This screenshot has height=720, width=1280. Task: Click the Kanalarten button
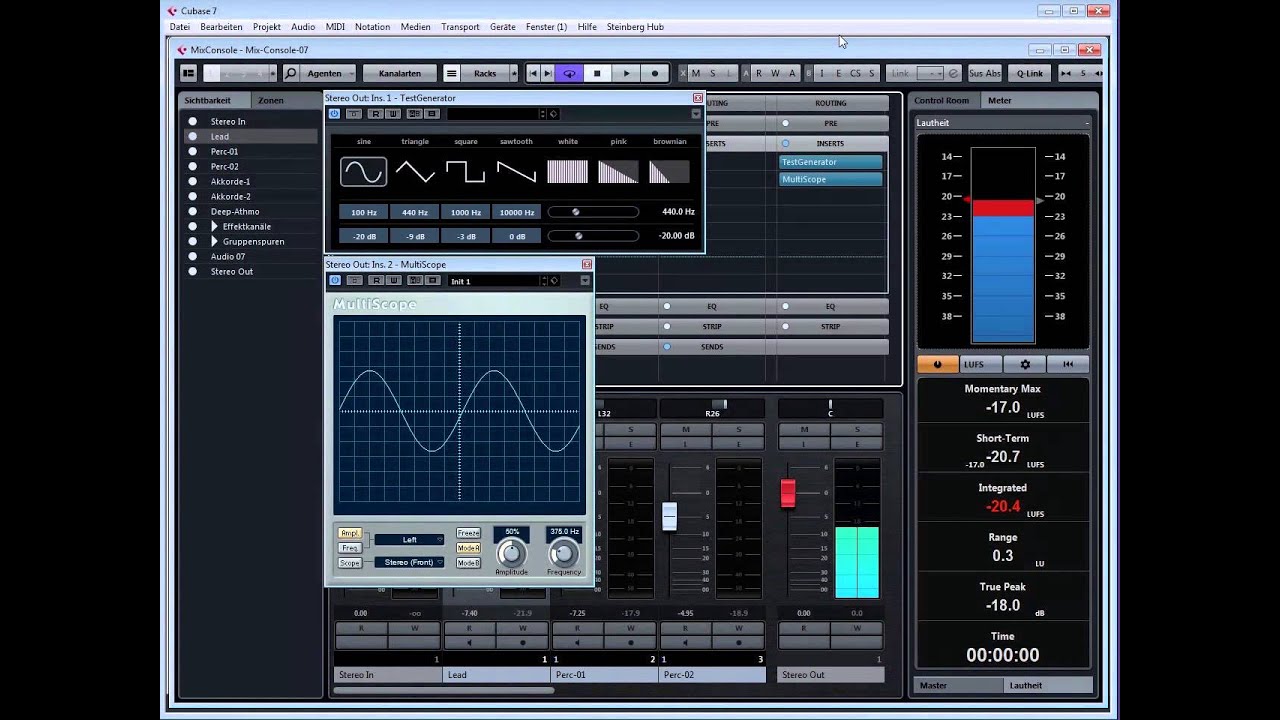(x=400, y=73)
